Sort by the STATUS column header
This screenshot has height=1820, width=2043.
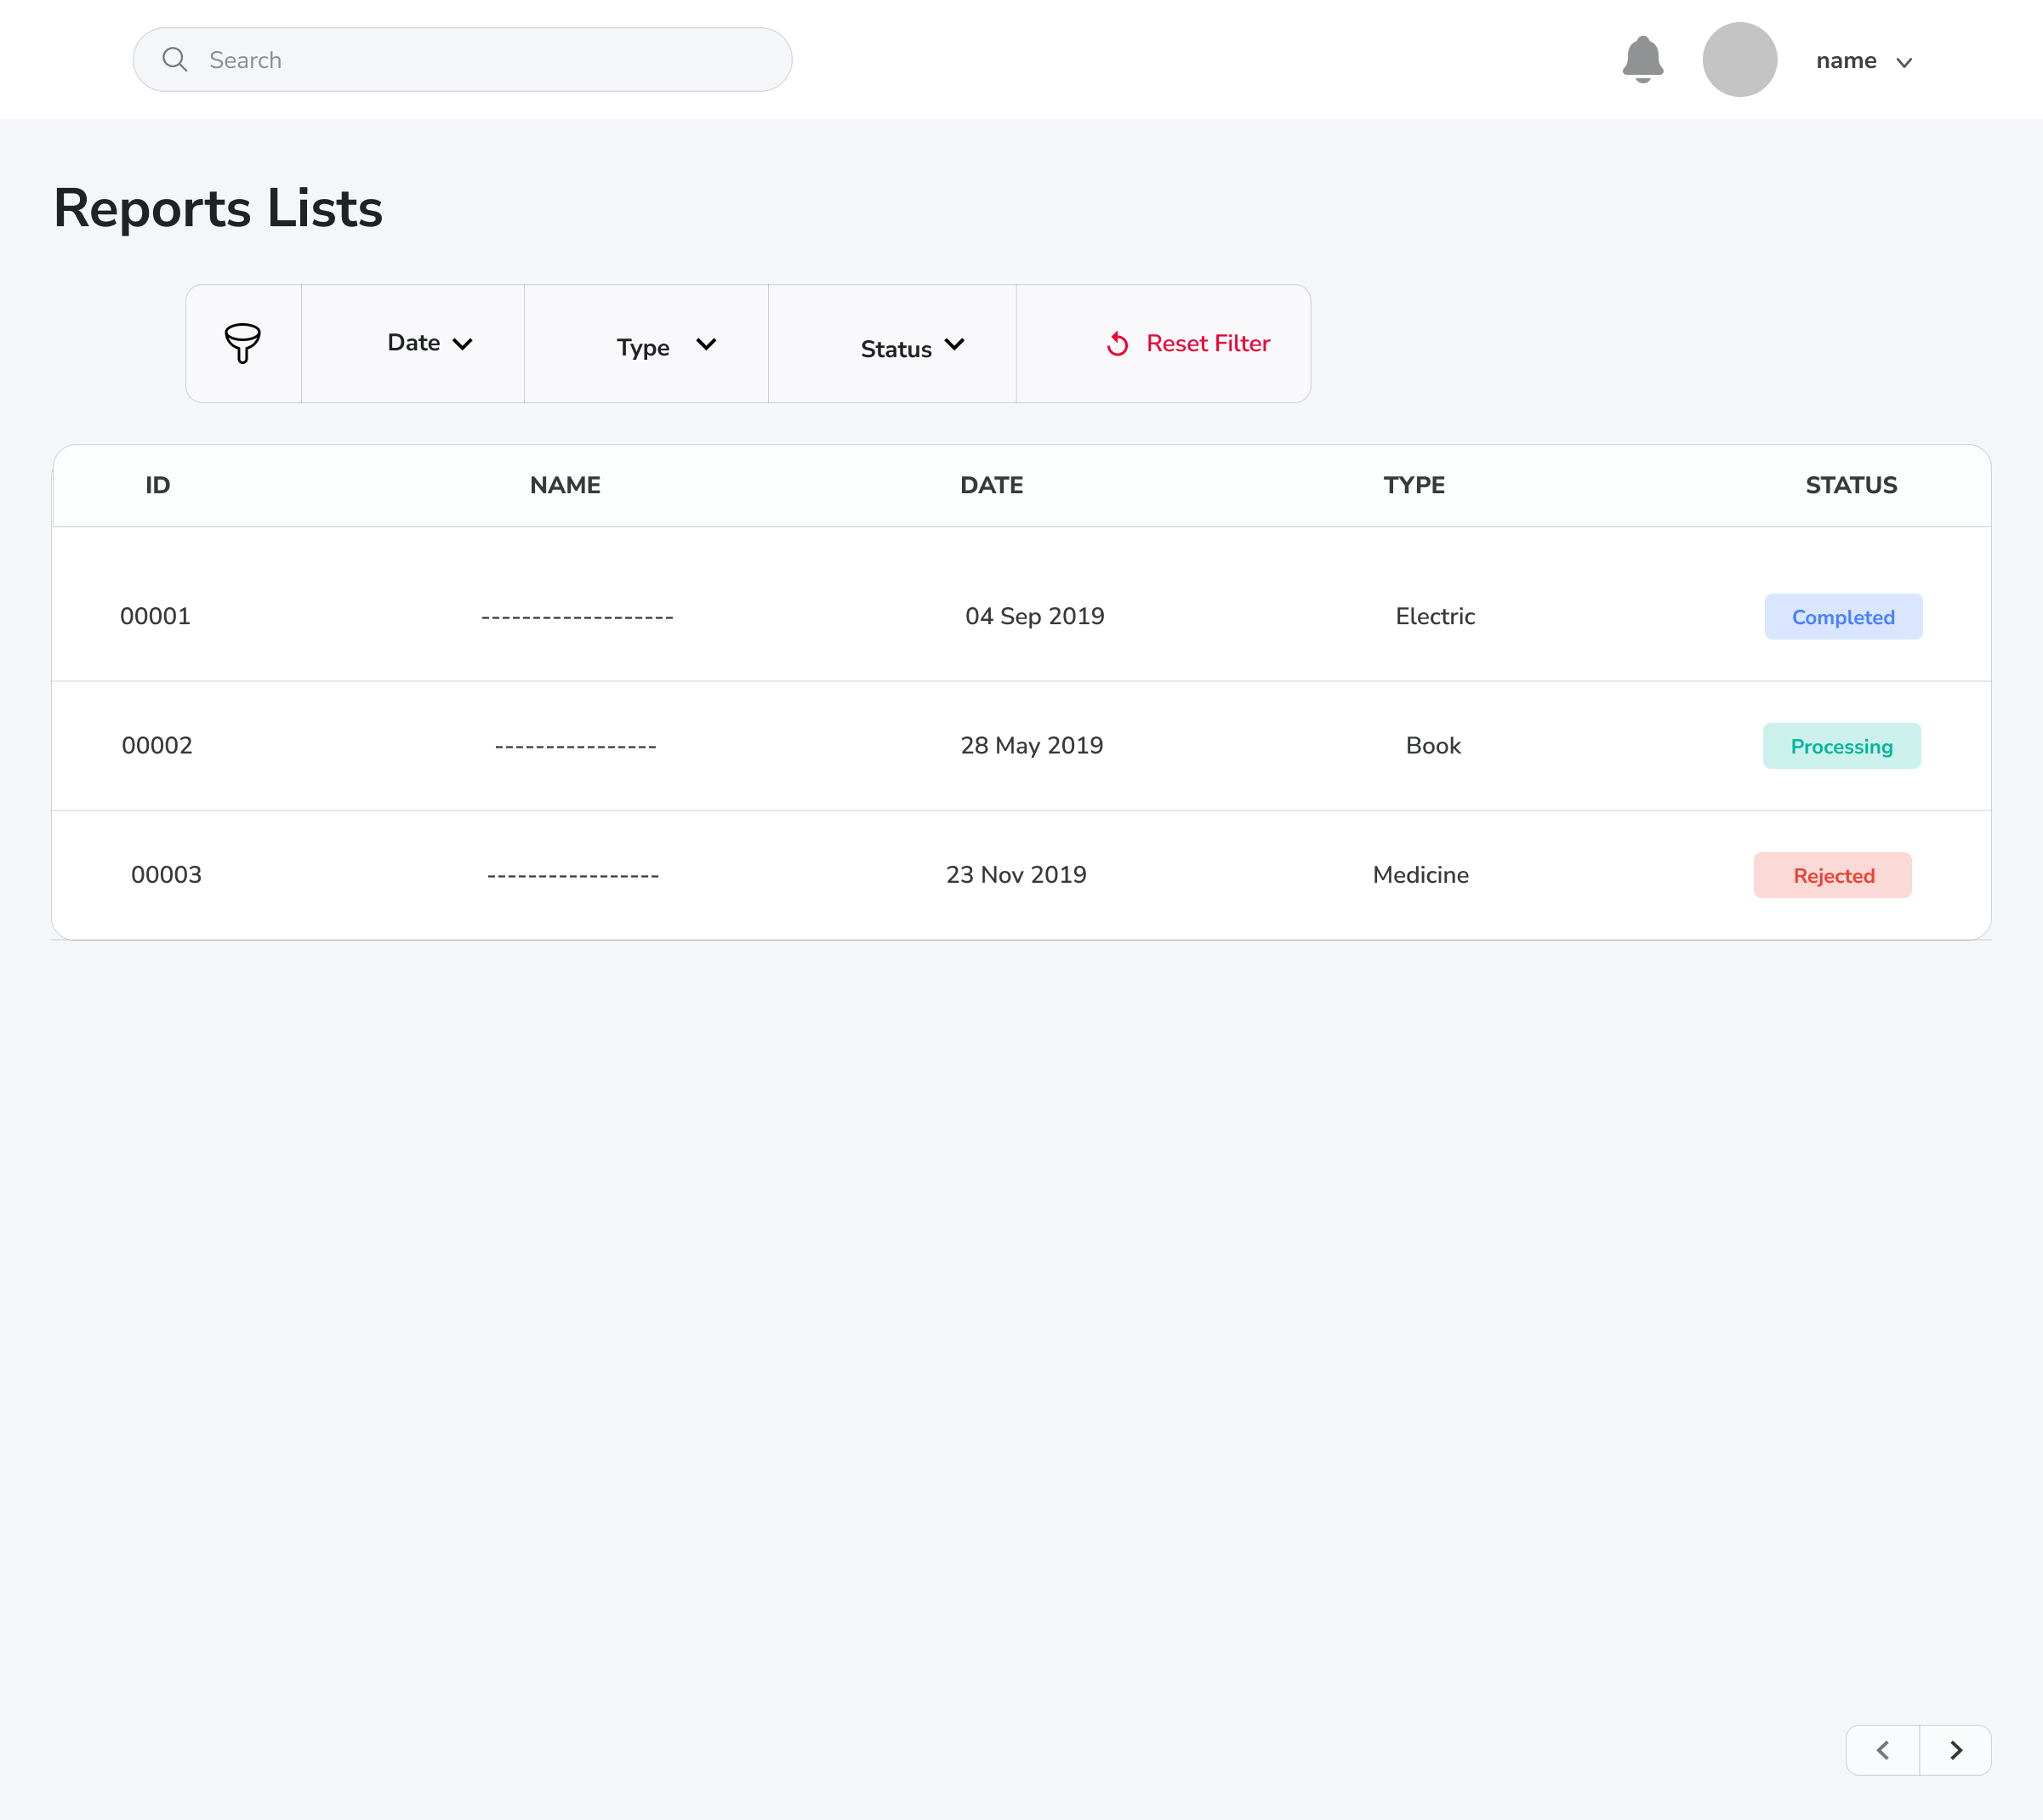pos(1850,485)
